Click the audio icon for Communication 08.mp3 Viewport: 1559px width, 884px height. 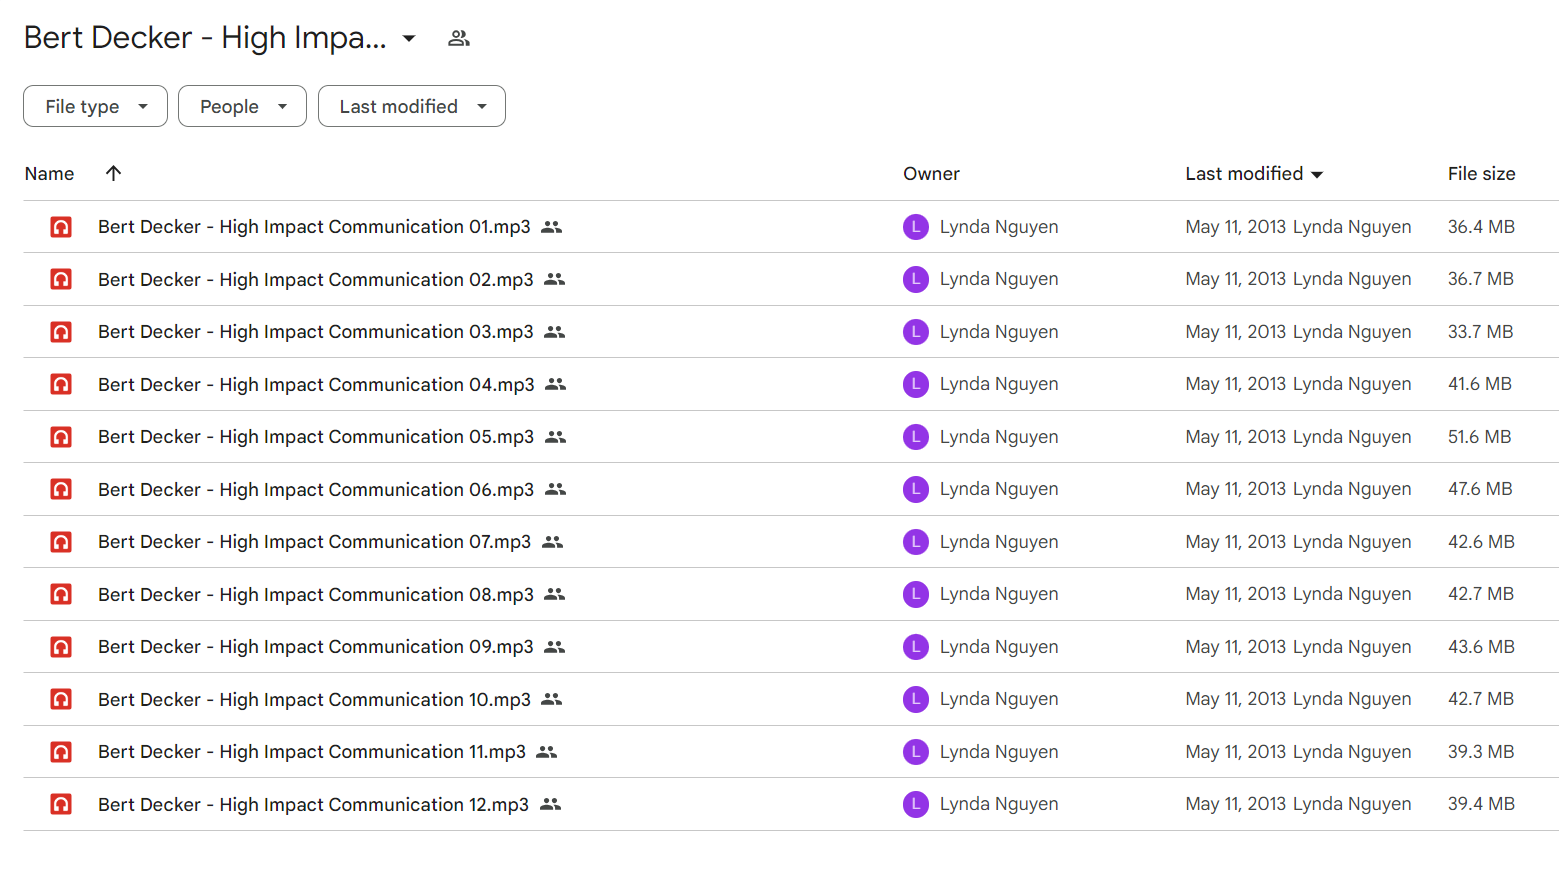click(x=61, y=594)
